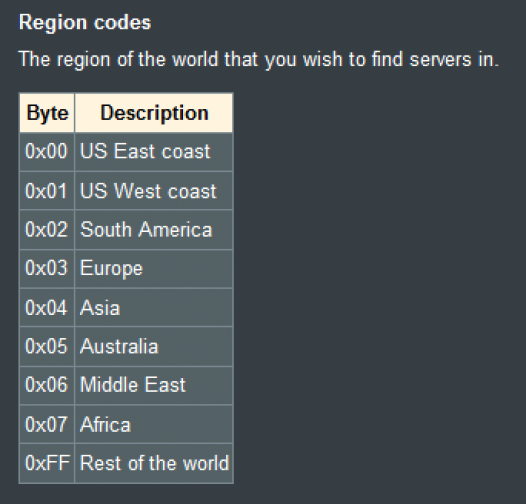Click the Australia description cell
This screenshot has height=504, width=526.
click(154, 347)
